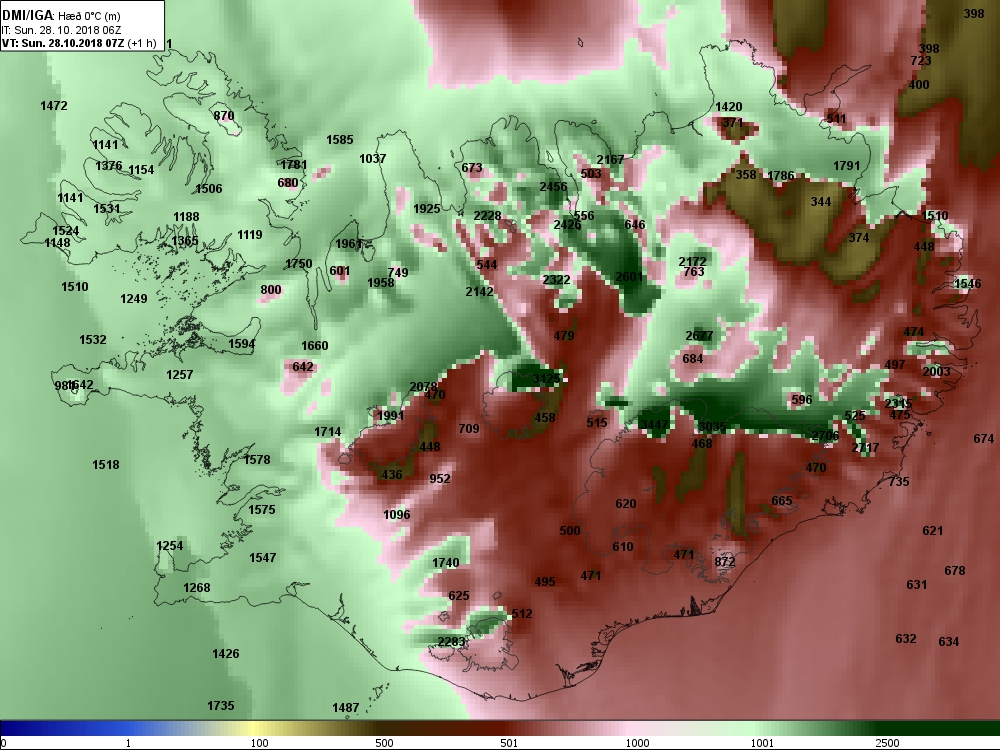
Task: Click the value 3125 on the map
Action: pyautogui.click(x=546, y=379)
